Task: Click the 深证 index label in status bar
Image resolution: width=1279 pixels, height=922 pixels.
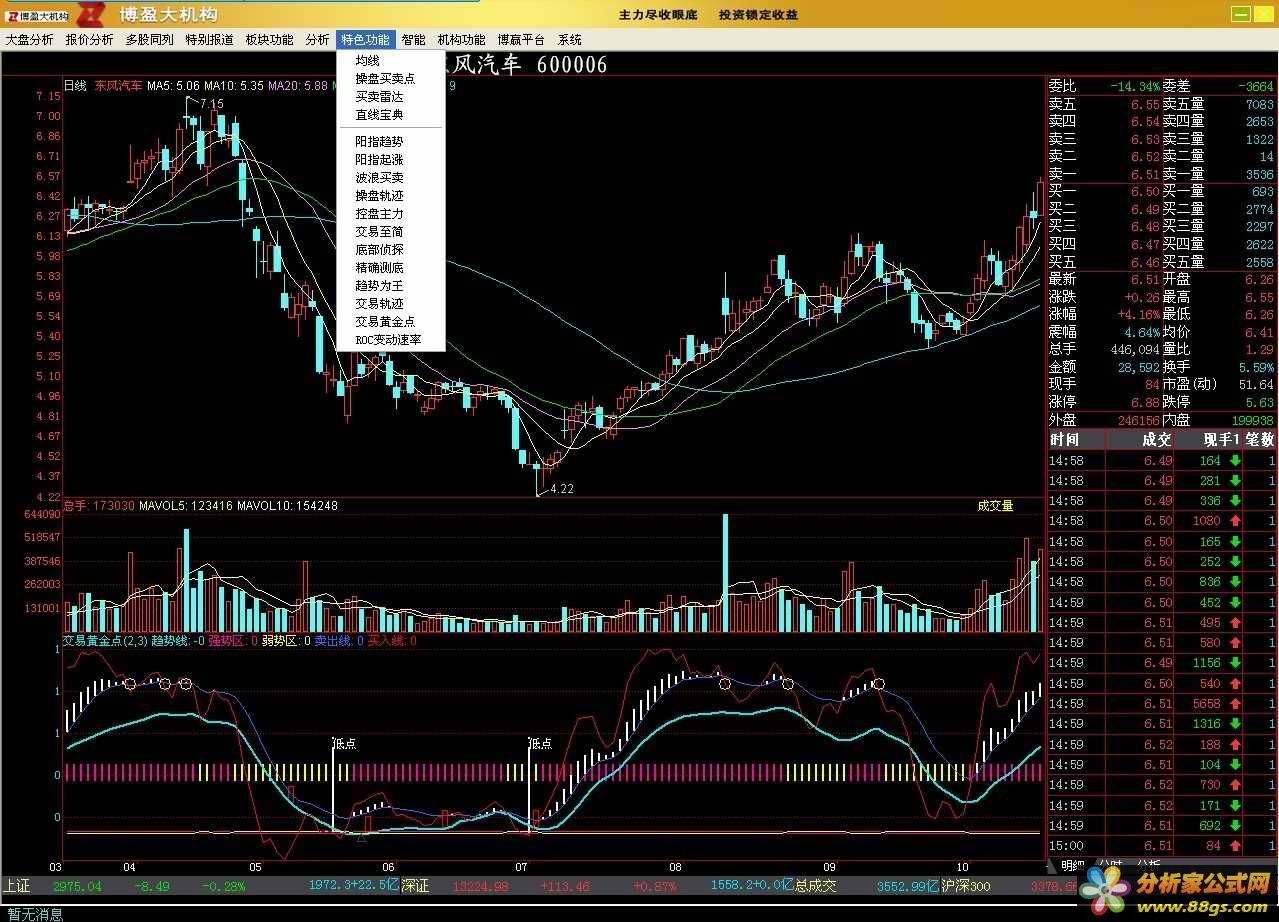Action: pos(415,886)
